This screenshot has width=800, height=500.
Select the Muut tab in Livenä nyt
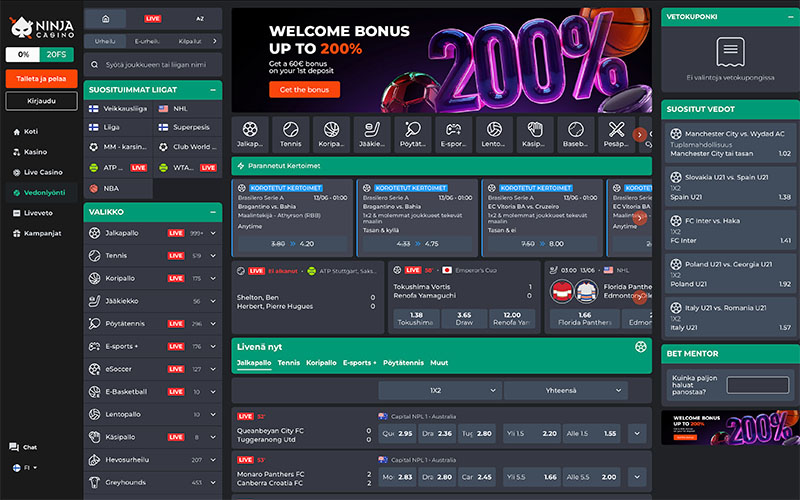click(439, 363)
